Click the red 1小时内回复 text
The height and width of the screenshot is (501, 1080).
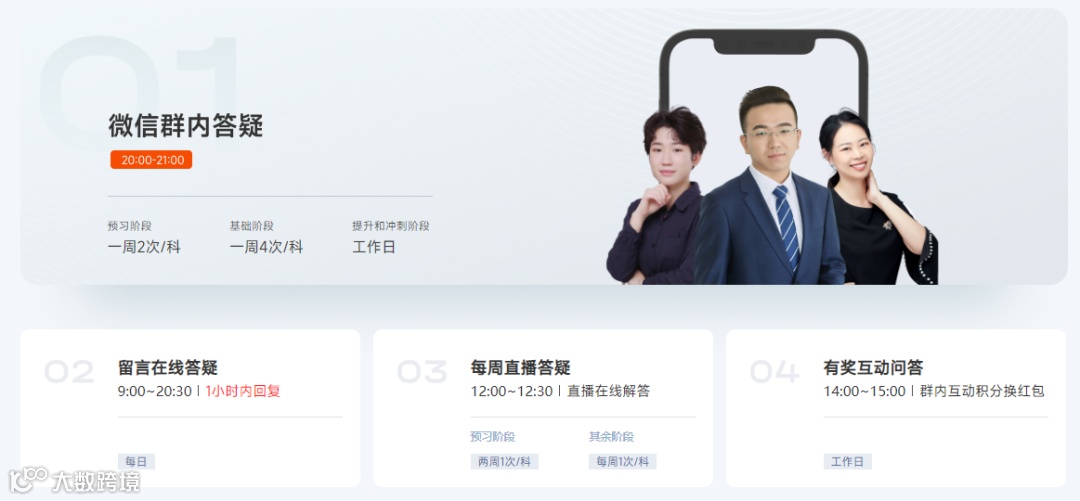pyautogui.click(x=243, y=391)
